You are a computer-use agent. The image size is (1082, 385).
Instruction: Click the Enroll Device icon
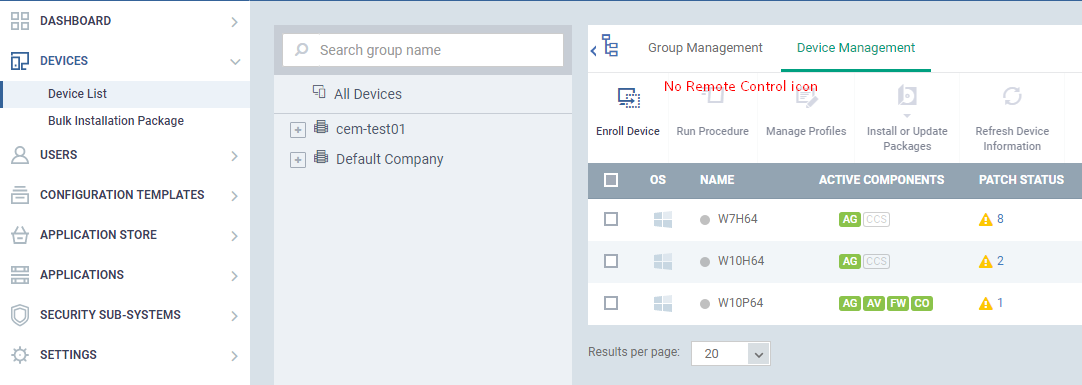pos(629,99)
